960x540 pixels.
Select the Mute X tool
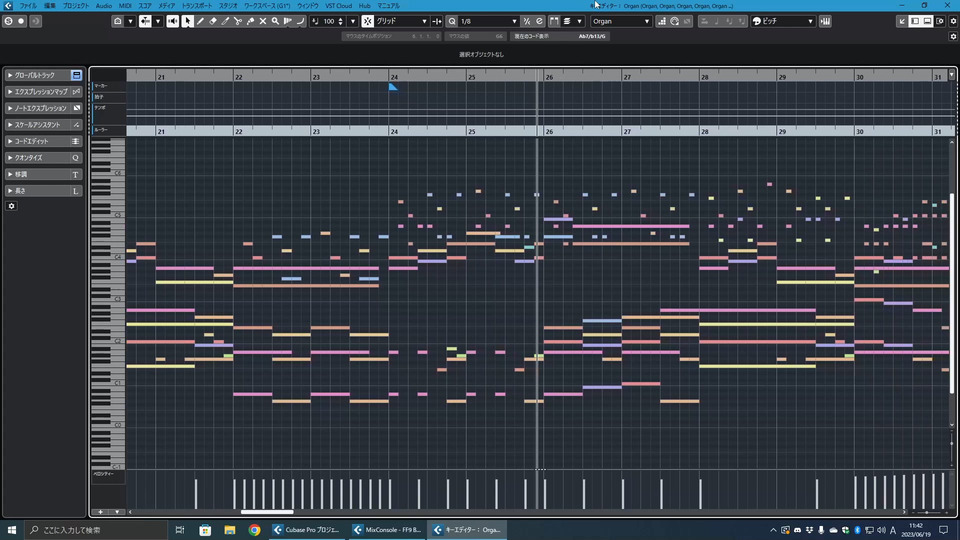[x=263, y=21]
